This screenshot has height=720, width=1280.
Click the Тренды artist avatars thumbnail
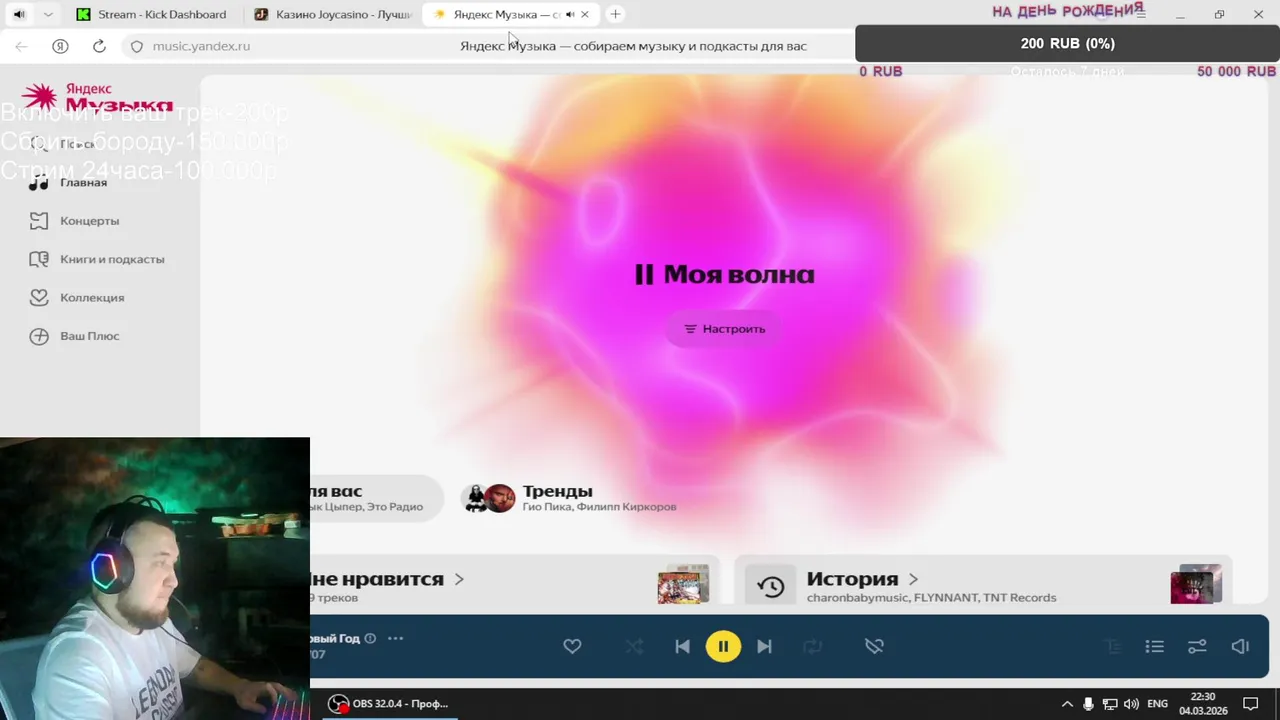(x=490, y=498)
